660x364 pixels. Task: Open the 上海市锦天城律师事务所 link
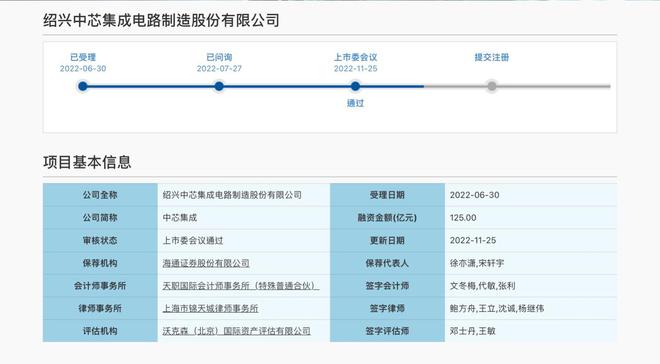(x=210, y=308)
